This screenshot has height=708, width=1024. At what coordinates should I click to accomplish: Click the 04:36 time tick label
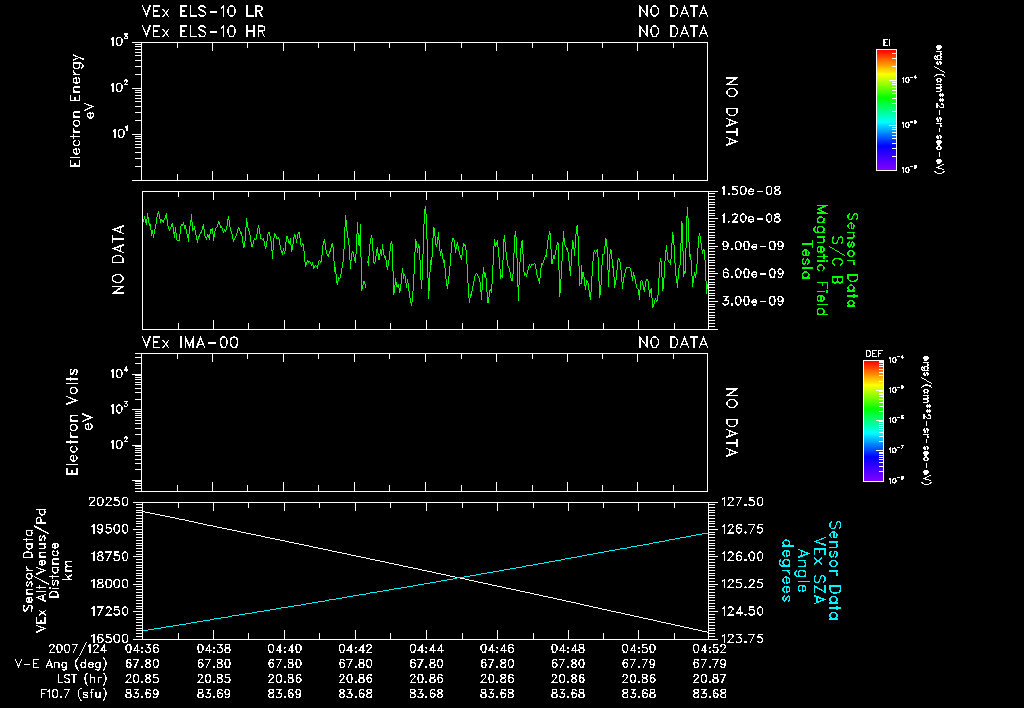tap(142, 650)
